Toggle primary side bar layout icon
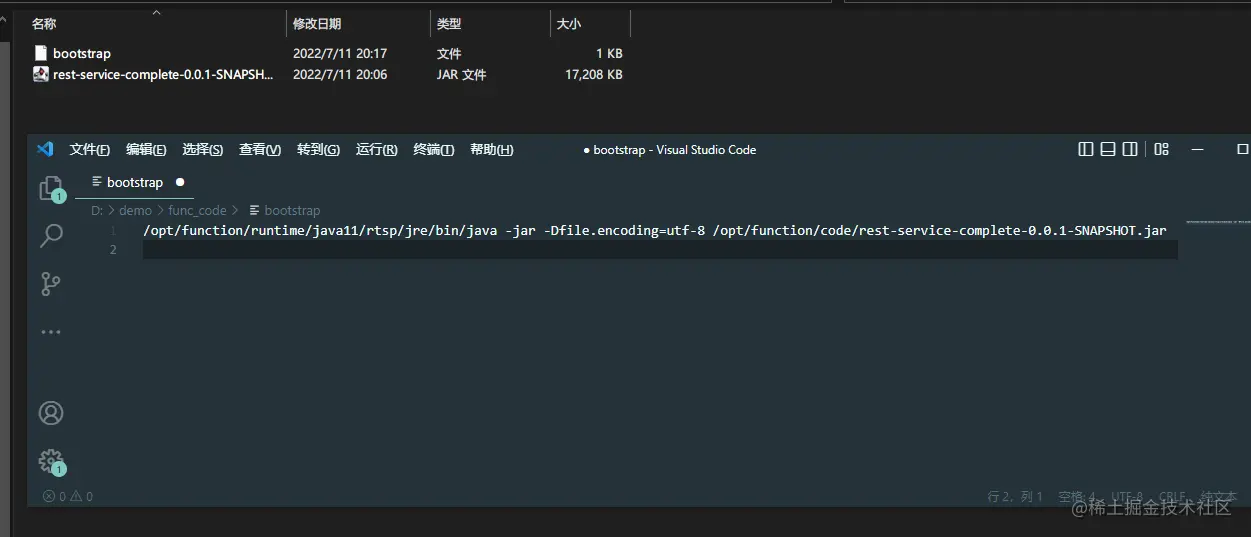This screenshot has width=1251, height=537. point(1086,149)
